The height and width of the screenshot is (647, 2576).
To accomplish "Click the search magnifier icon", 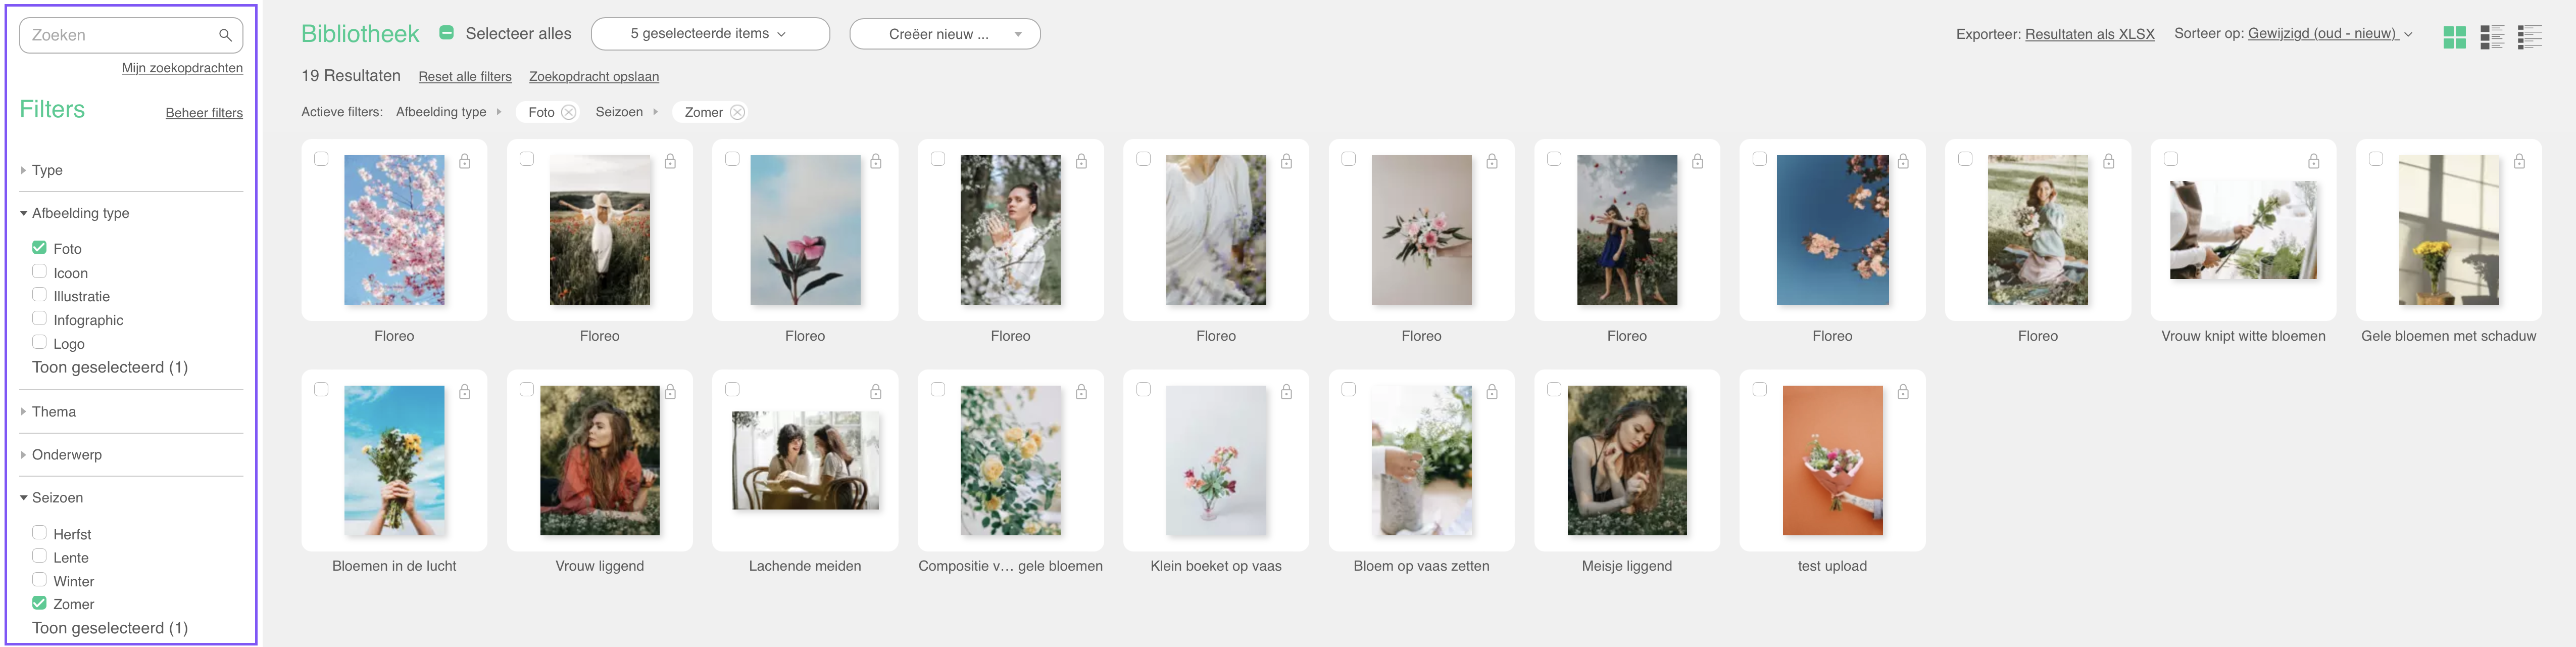I will pos(225,35).
